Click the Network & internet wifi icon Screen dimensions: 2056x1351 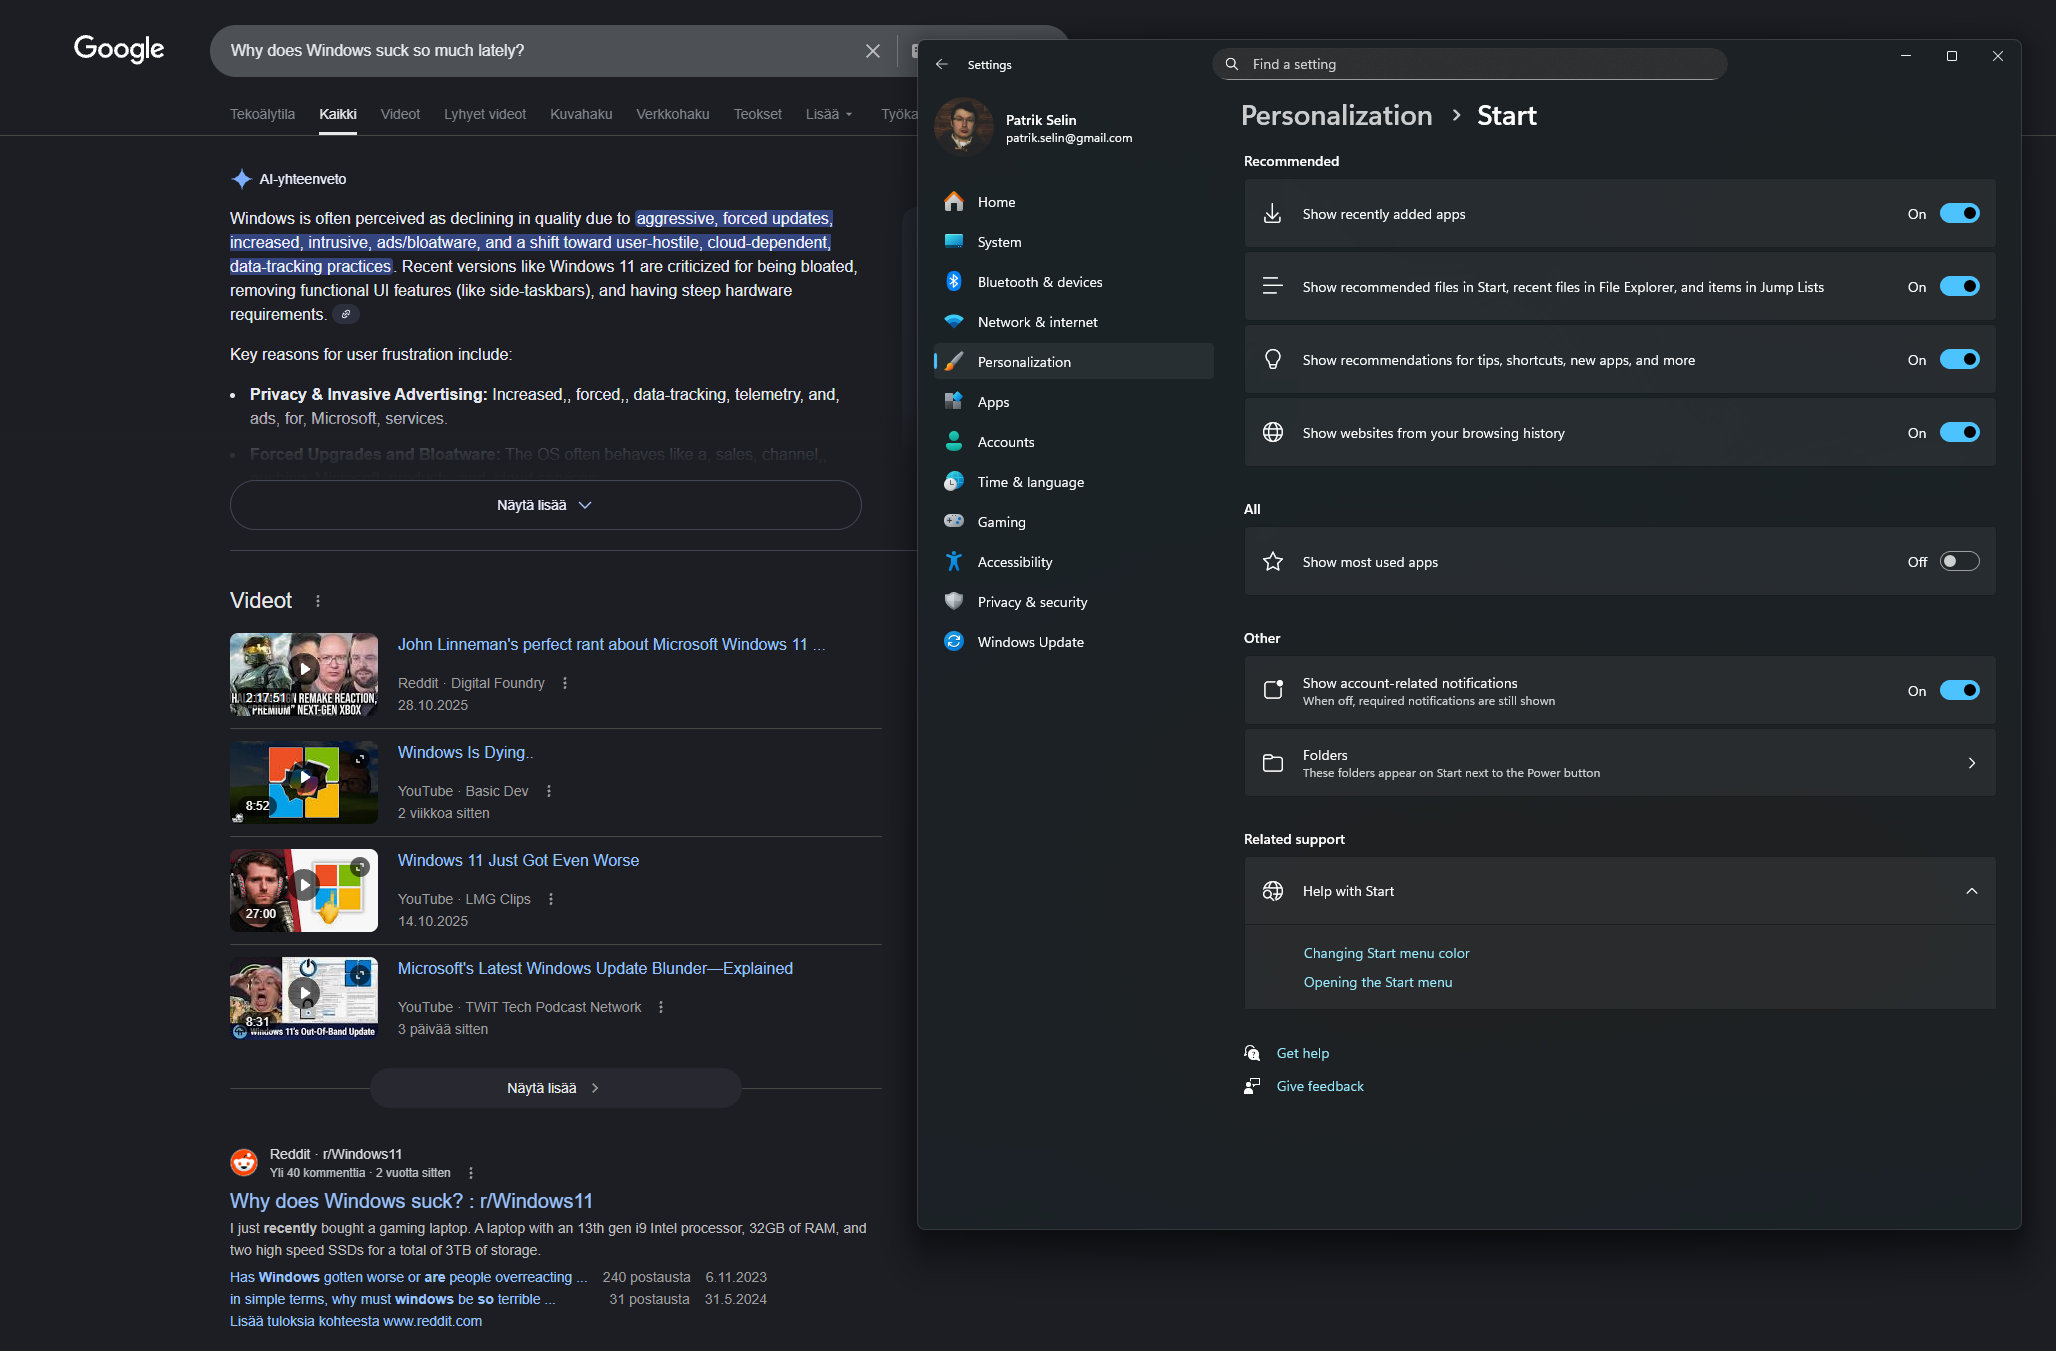(954, 322)
